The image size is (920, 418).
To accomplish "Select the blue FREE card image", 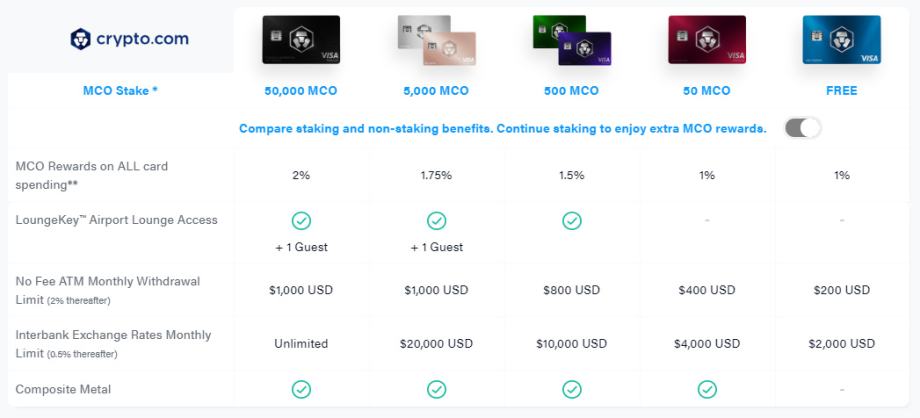I will 841,40.
